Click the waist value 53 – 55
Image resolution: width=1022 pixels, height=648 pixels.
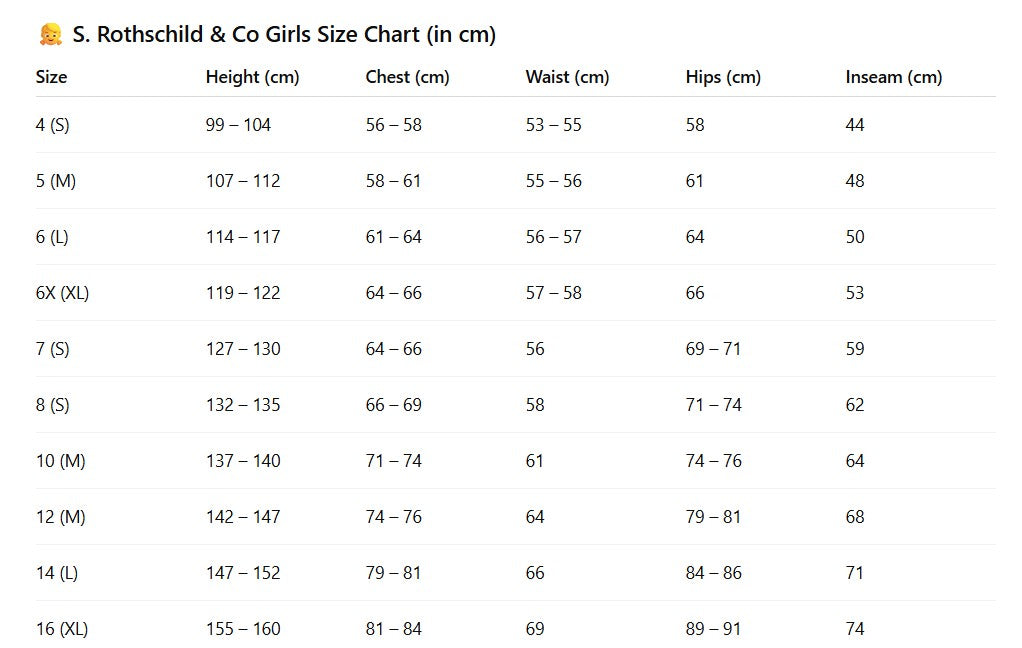point(553,125)
